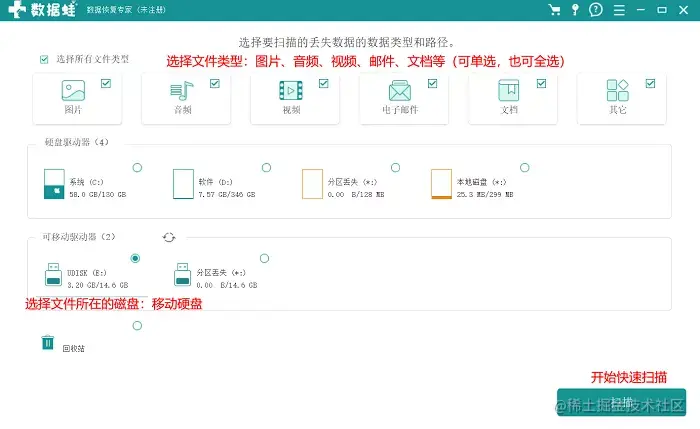This screenshot has width=700, height=429.
Task: Select the 其它 other type icon
Action: pyautogui.click(x=617, y=90)
